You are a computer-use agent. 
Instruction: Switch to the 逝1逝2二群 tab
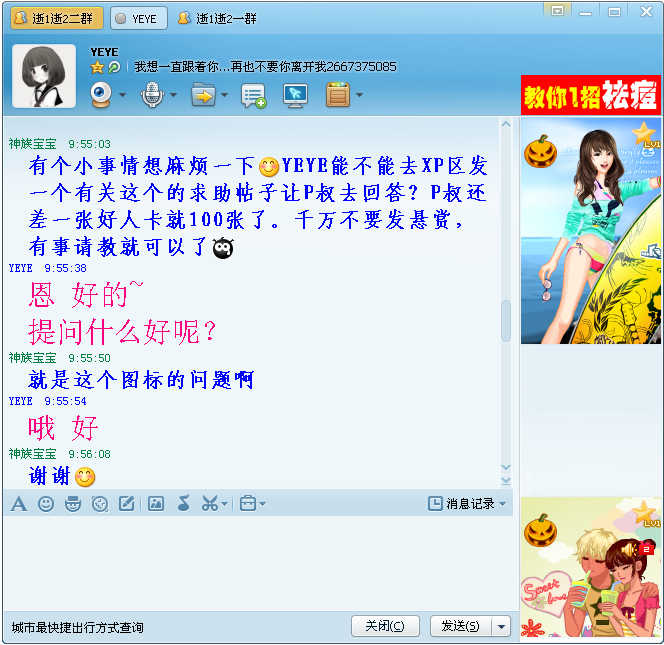[57, 19]
